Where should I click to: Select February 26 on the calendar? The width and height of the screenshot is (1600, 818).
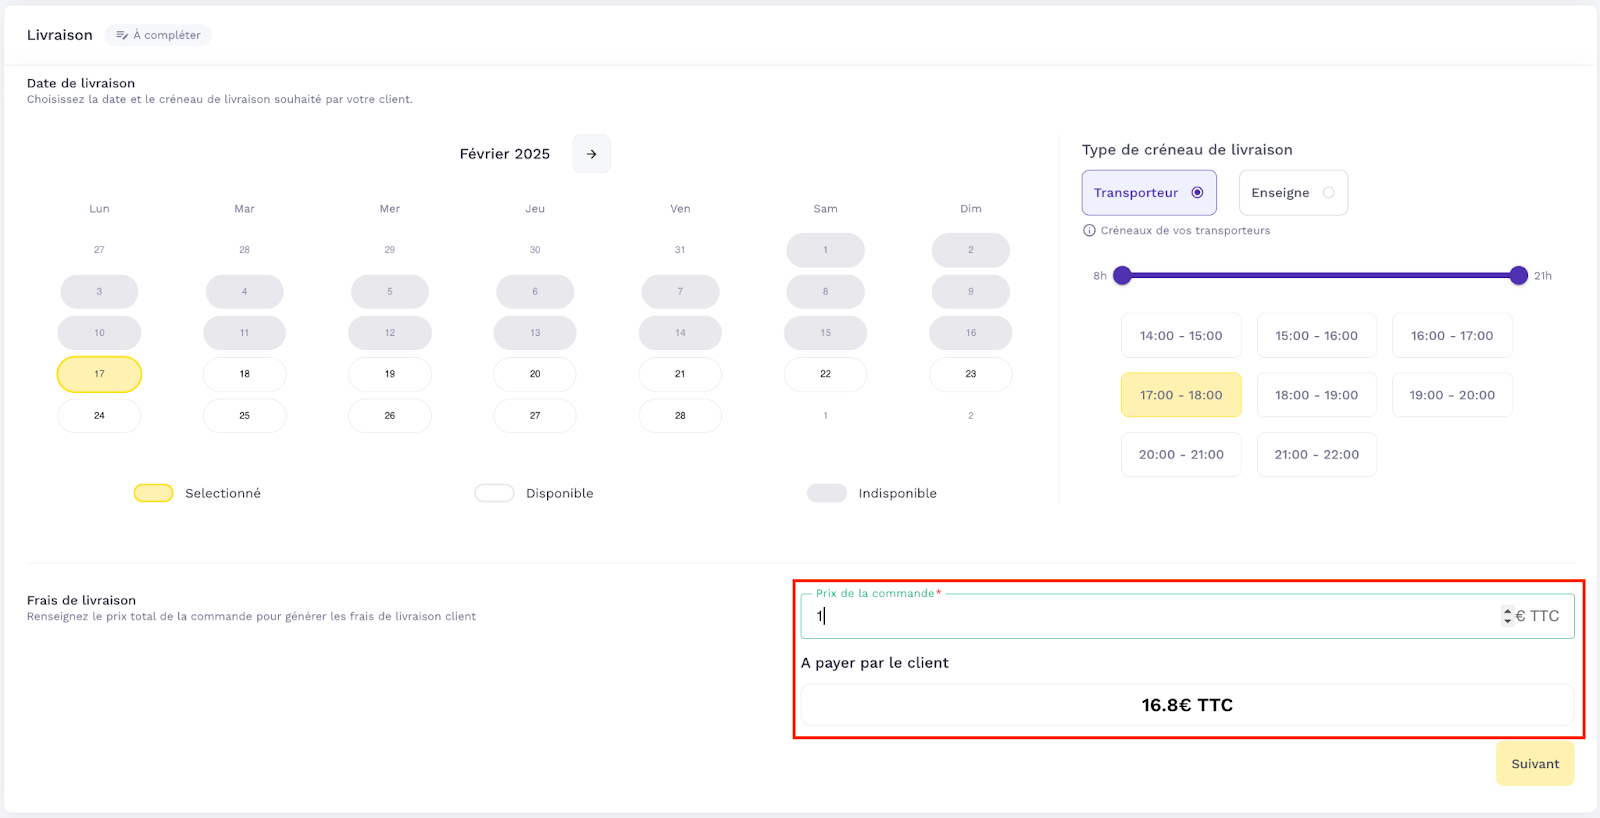tap(389, 416)
